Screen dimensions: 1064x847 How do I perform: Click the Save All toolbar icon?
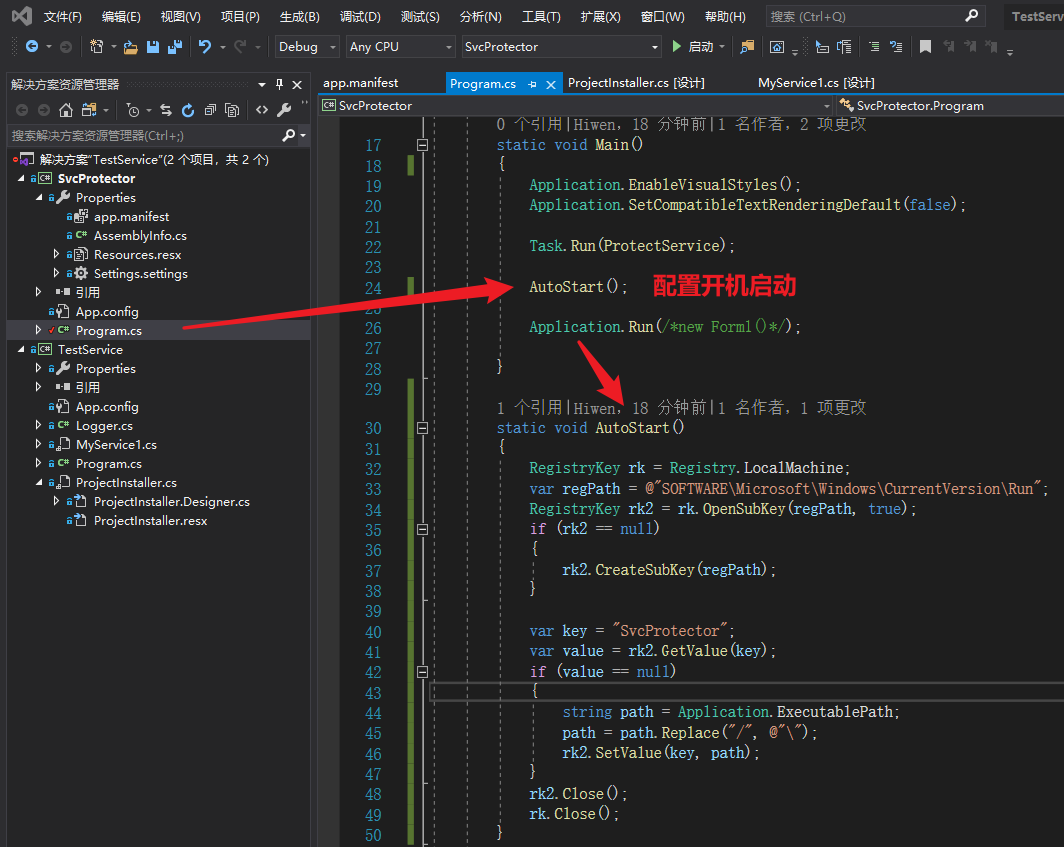(174, 47)
